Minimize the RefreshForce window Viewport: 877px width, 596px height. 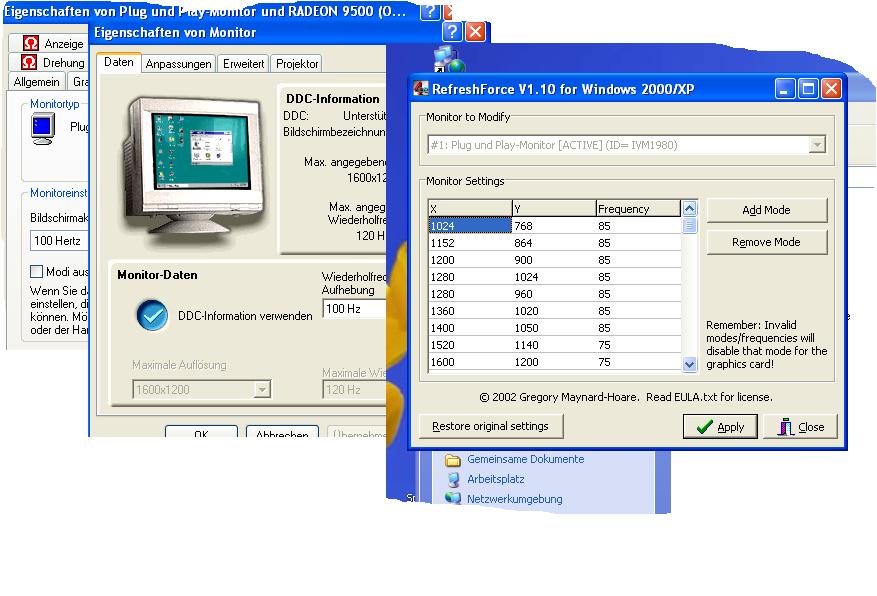[785, 88]
